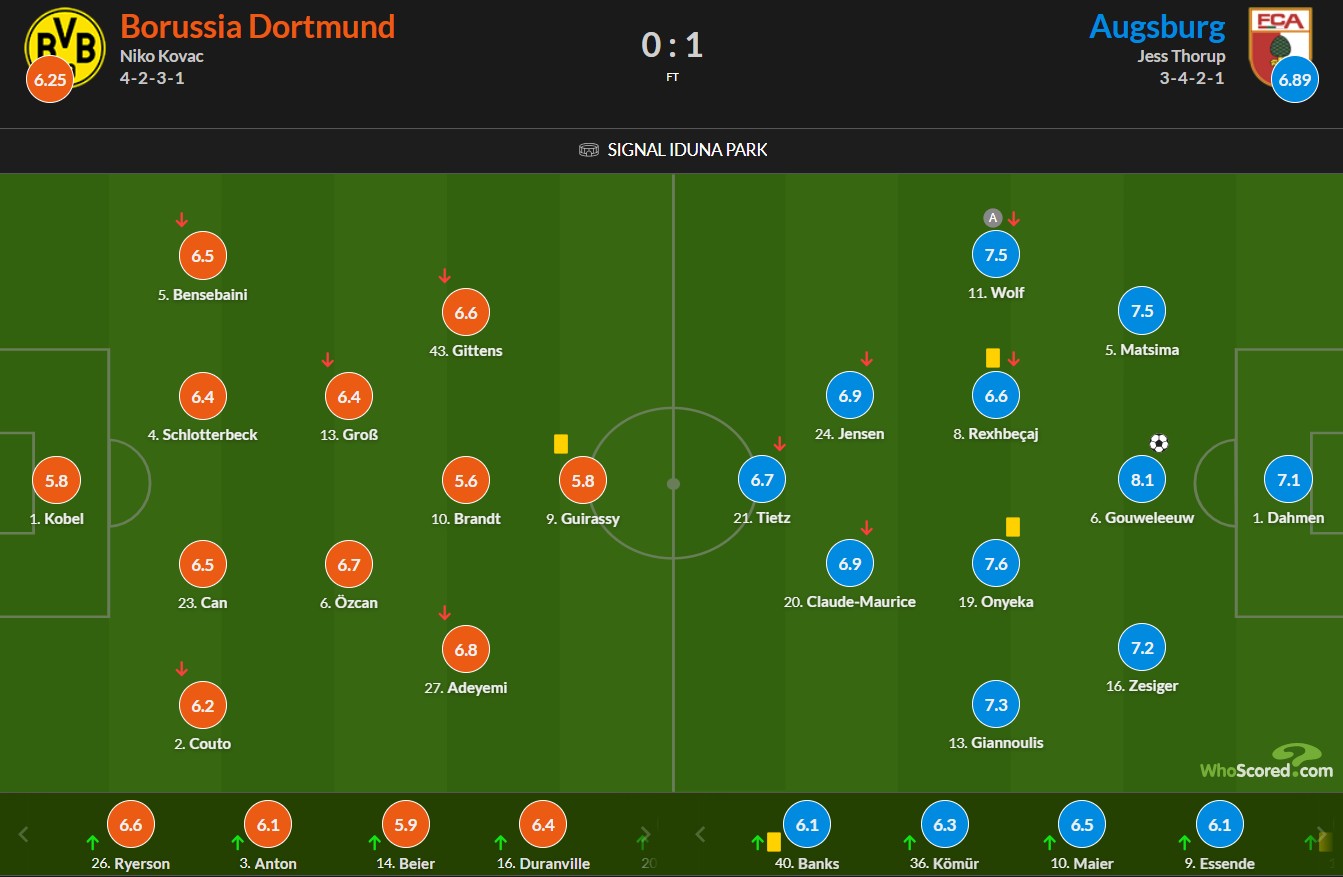This screenshot has width=1343, height=877.
Task: Open the Borussia Dortmund team name link
Action: [x=258, y=26]
